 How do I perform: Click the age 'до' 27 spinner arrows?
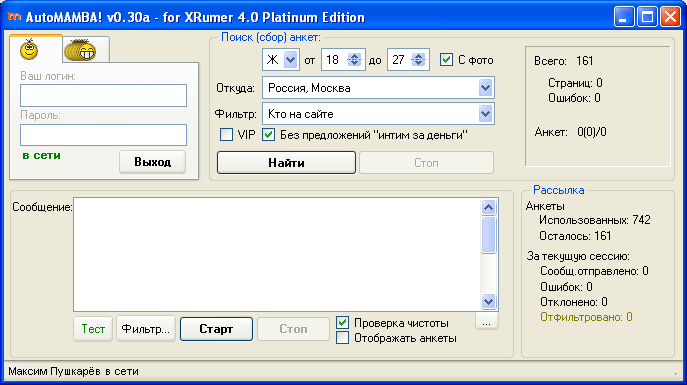(418, 60)
